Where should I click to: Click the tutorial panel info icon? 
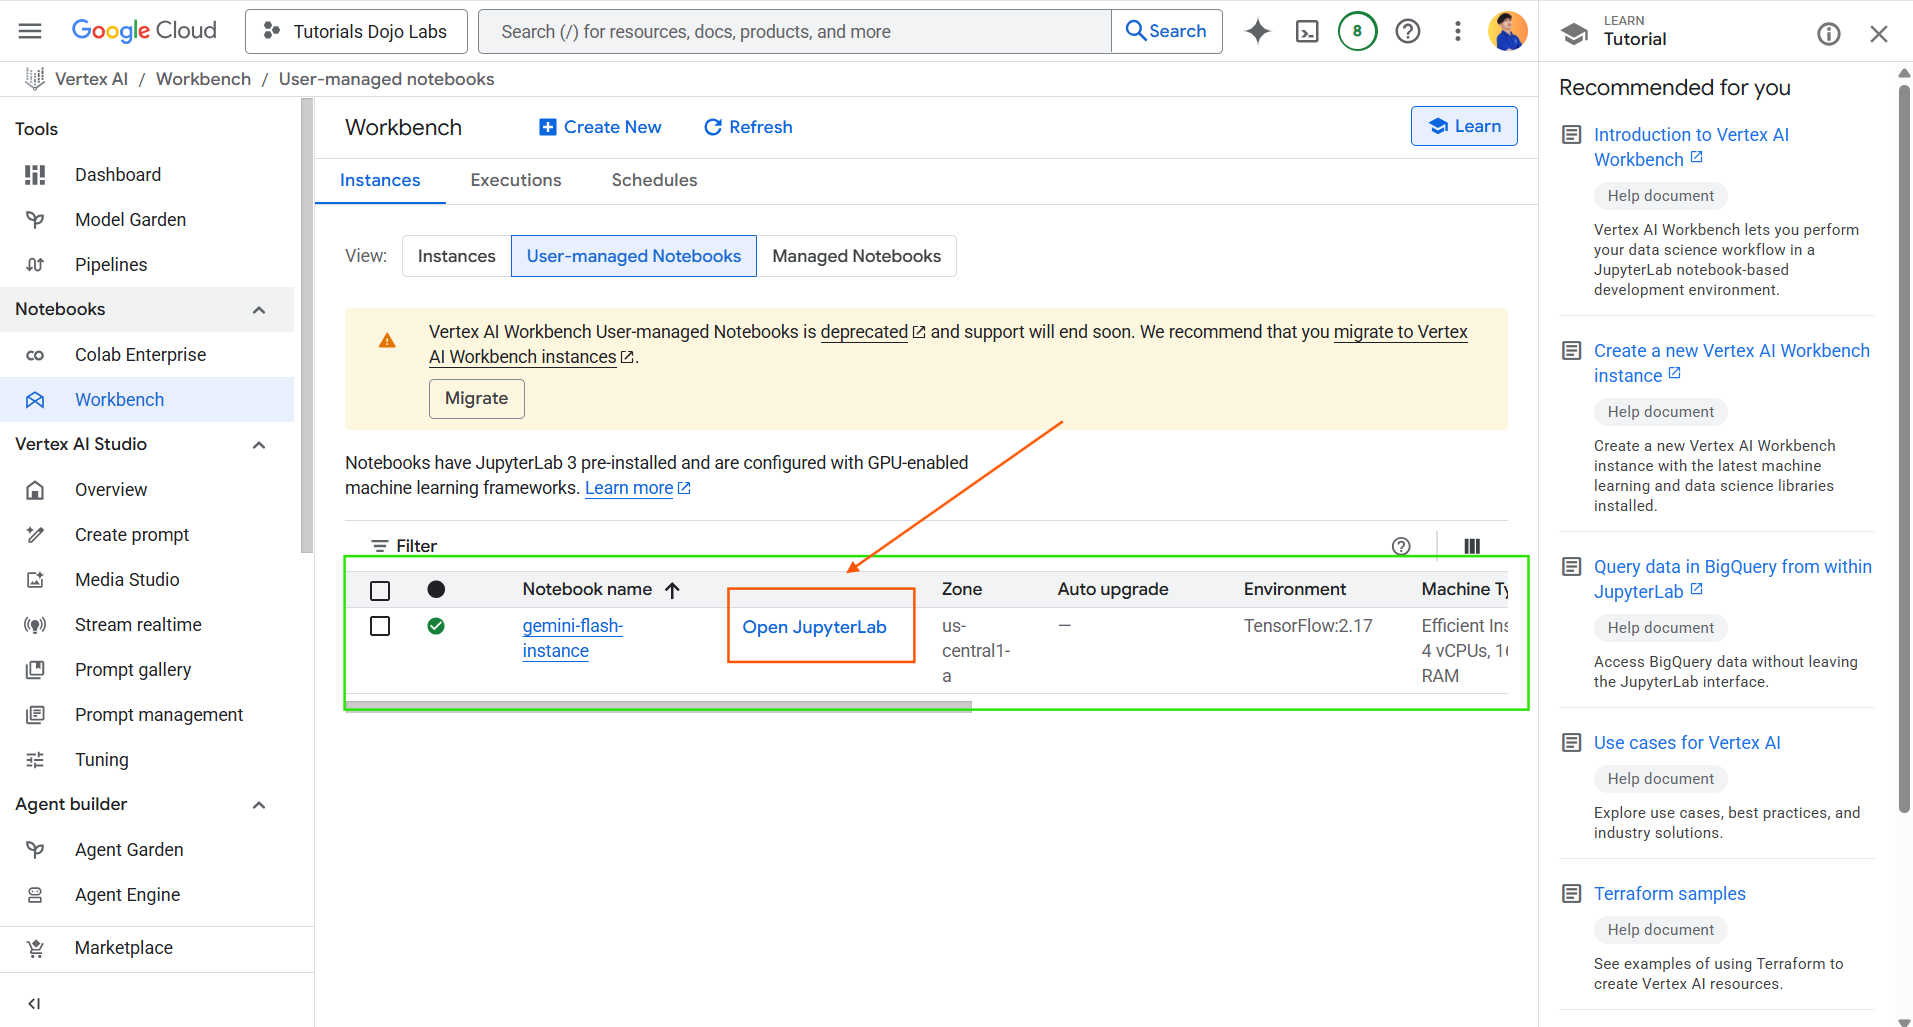[1828, 34]
